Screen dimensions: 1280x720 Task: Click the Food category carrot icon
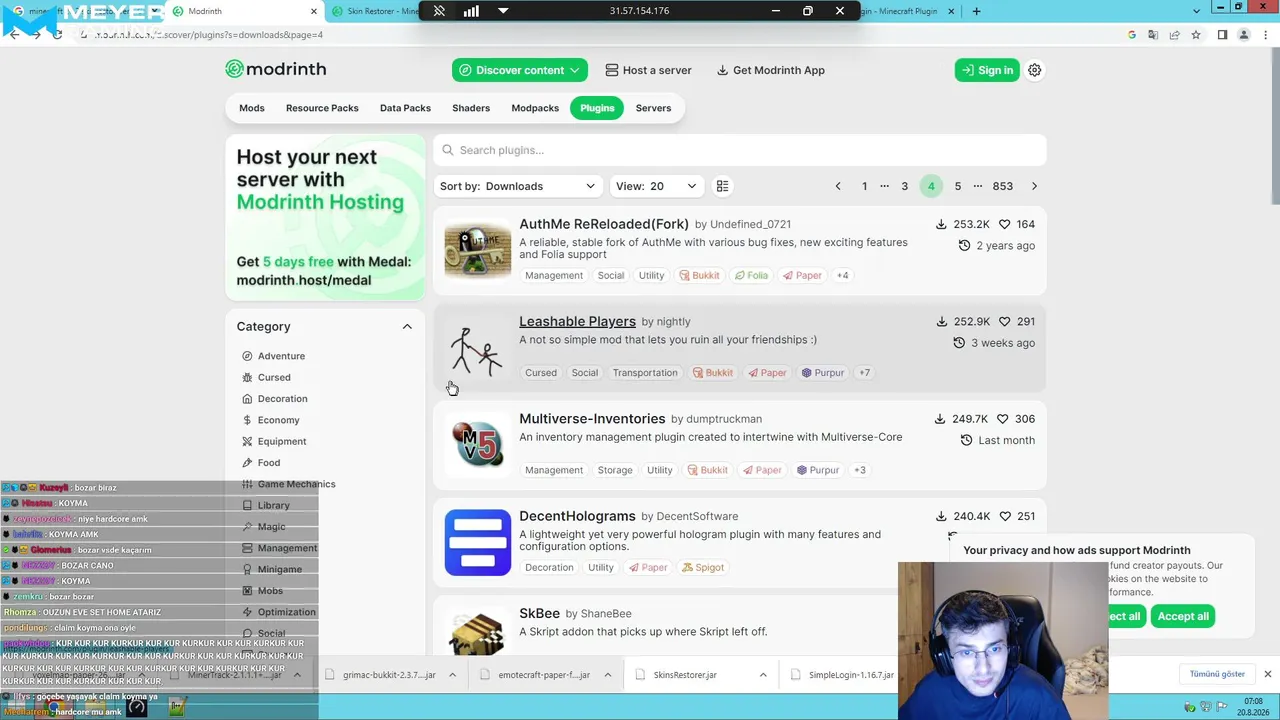(x=247, y=463)
